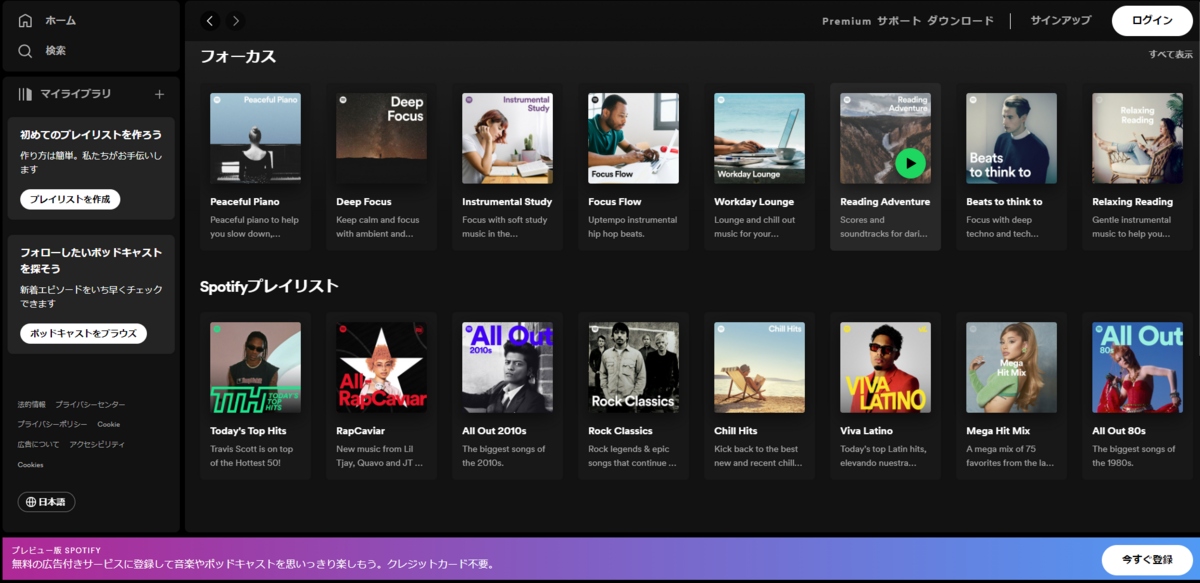Image resolution: width=1200 pixels, height=583 pixels.
Task: Go back with the left chevron arrow
Action: (x=210, y=20)
